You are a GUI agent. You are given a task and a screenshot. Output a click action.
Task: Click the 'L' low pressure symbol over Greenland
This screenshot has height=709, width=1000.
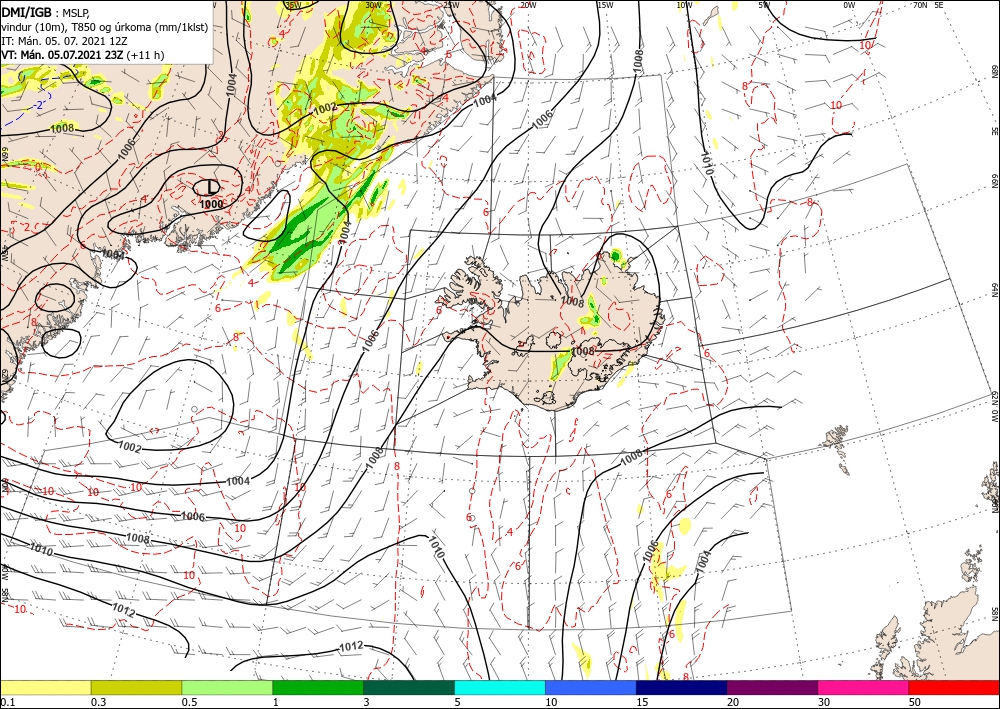point(212,187)
